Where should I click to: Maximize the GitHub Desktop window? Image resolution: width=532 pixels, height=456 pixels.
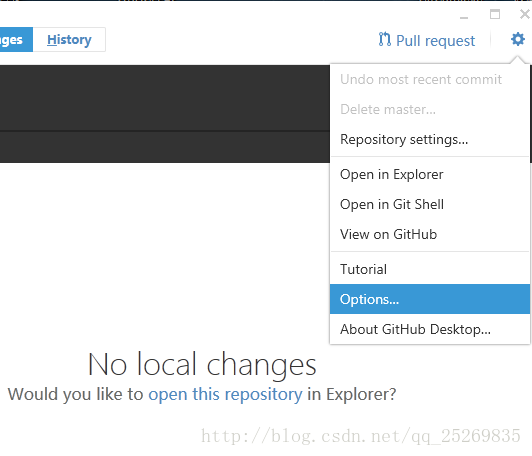point(495,14)
